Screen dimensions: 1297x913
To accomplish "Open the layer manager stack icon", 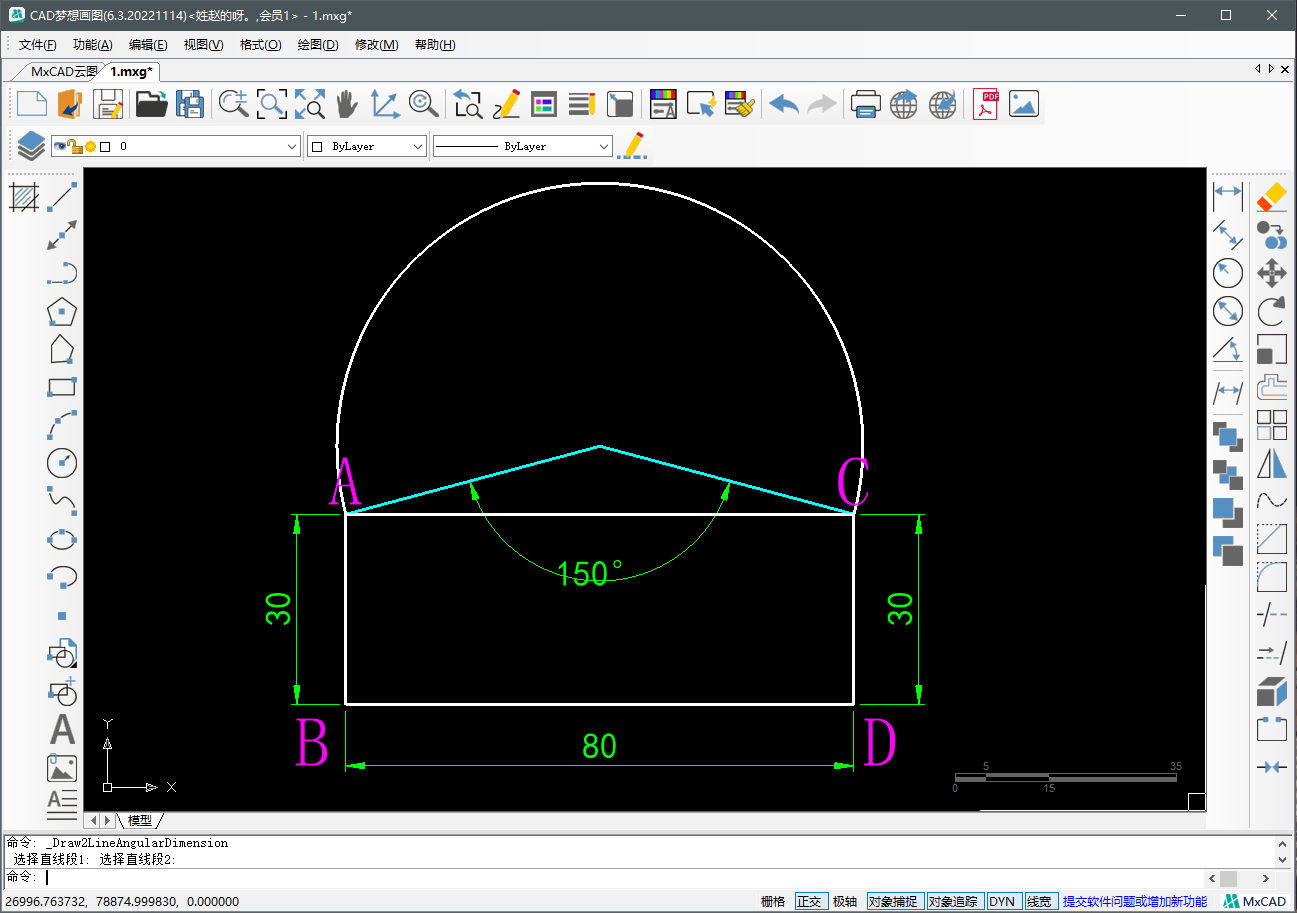I will pos(32,146).
